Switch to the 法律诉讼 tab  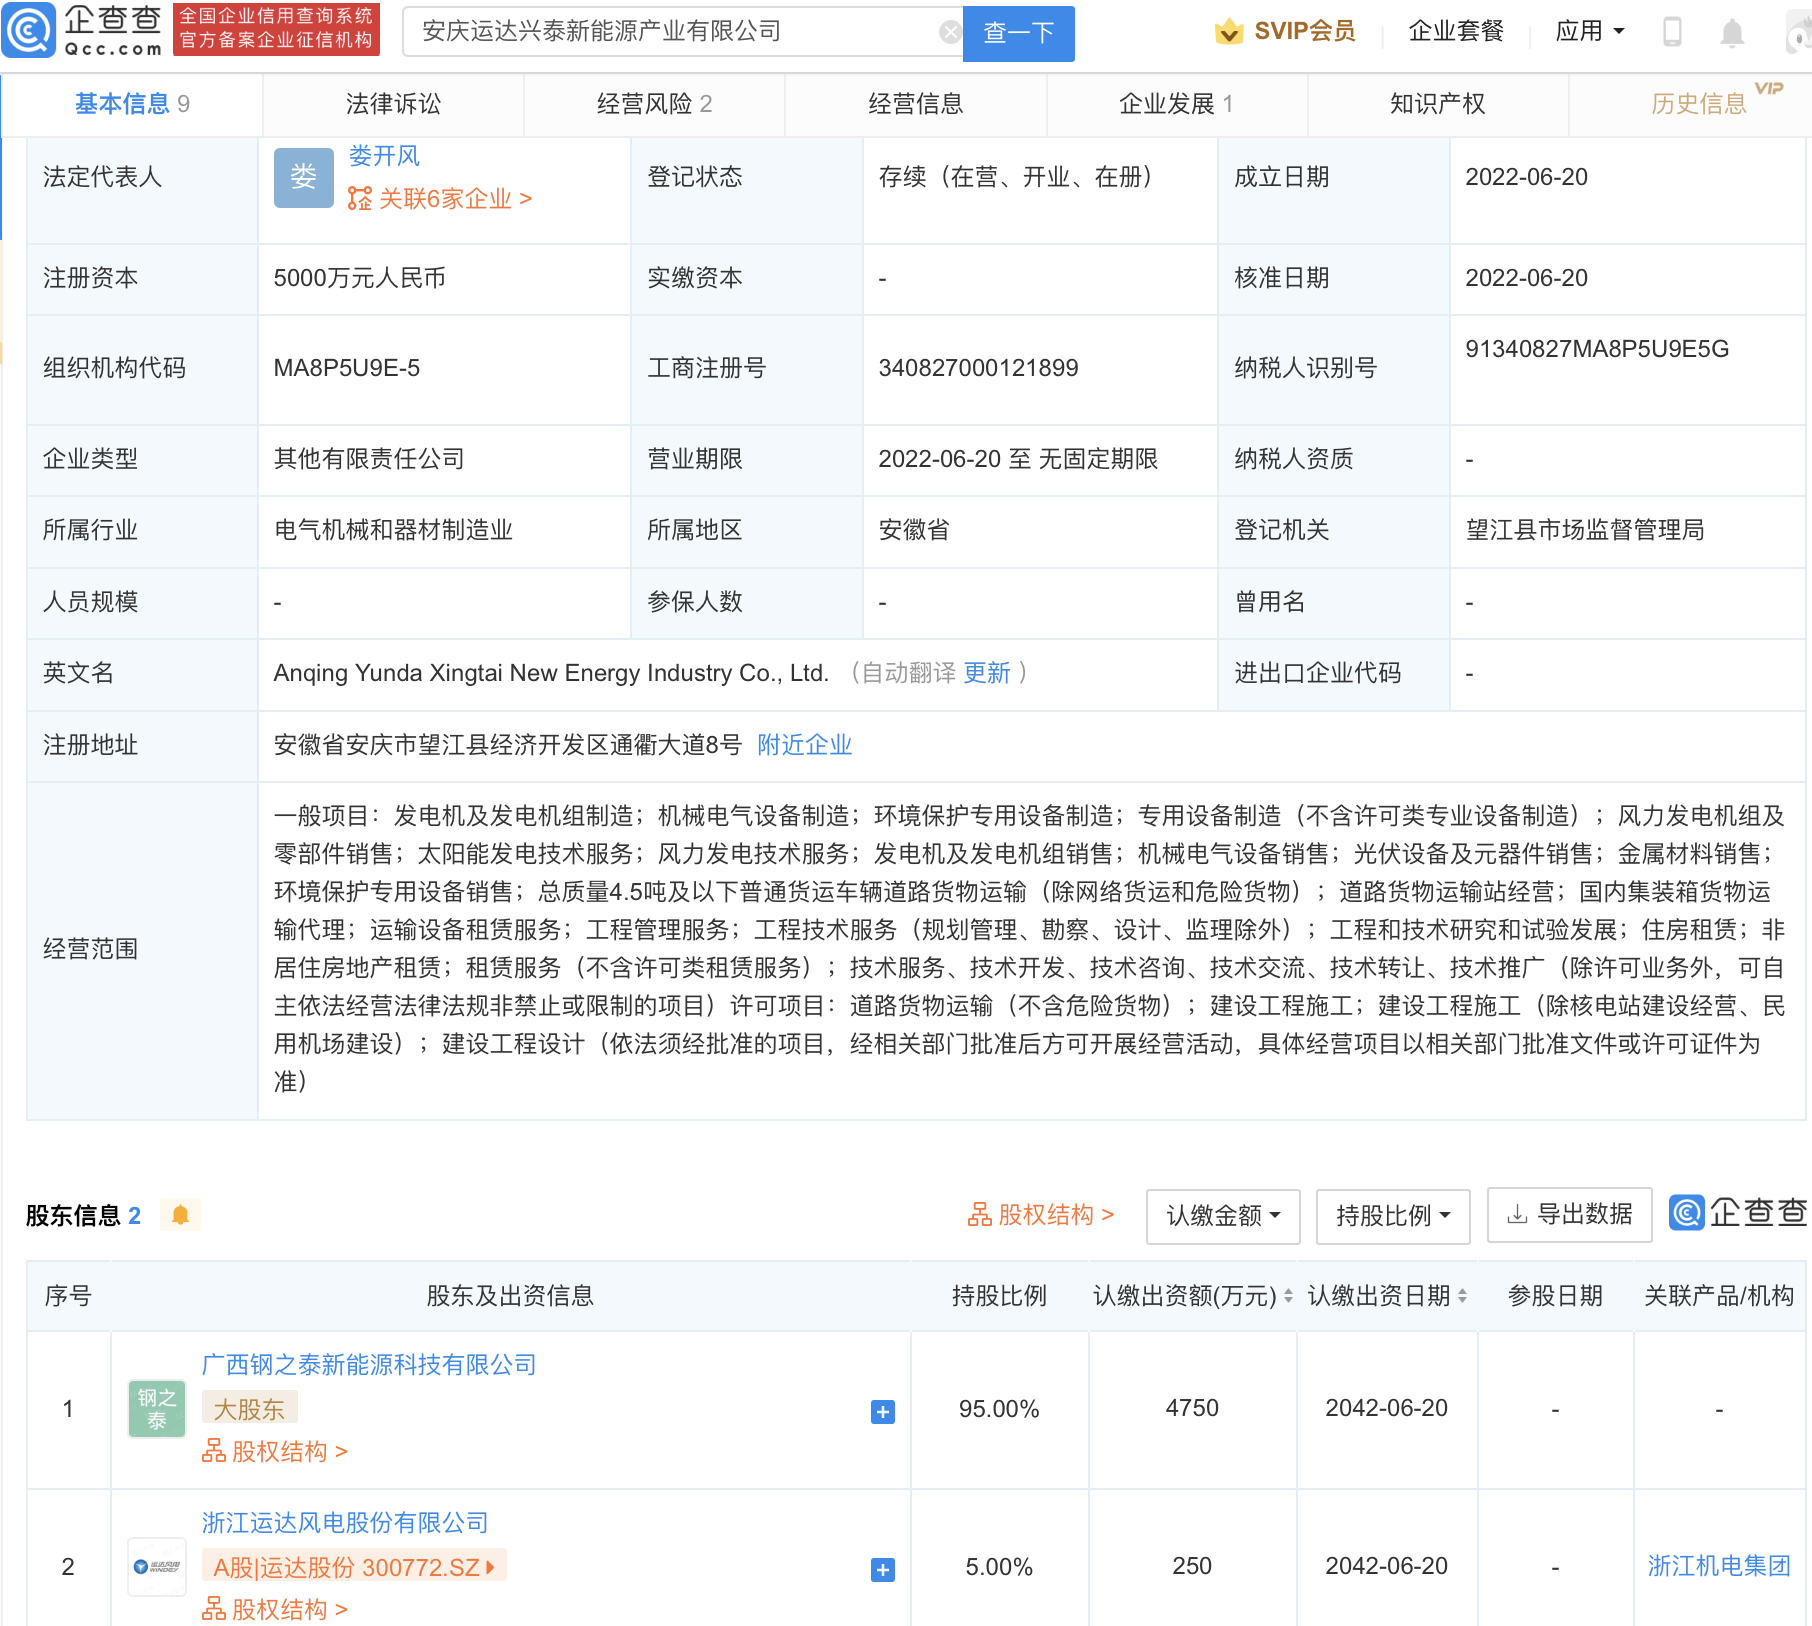[393, 104]
